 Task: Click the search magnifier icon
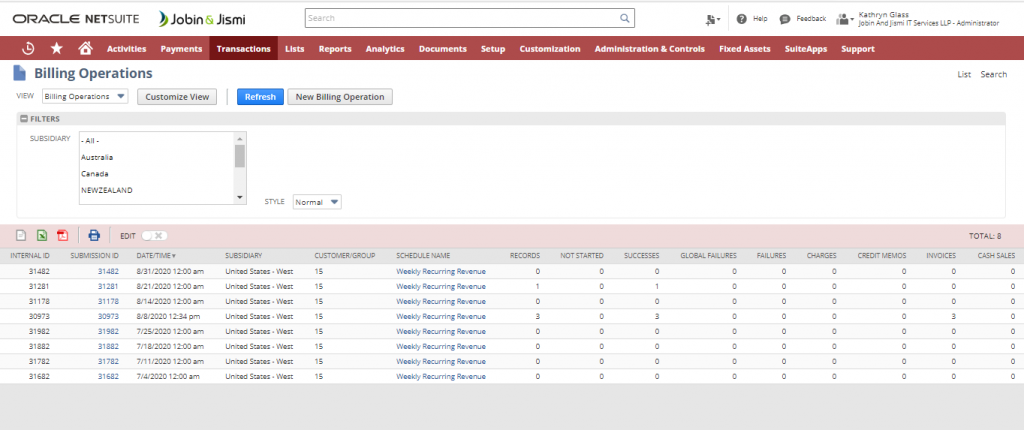pyautogui.click(x=625, y=18)
